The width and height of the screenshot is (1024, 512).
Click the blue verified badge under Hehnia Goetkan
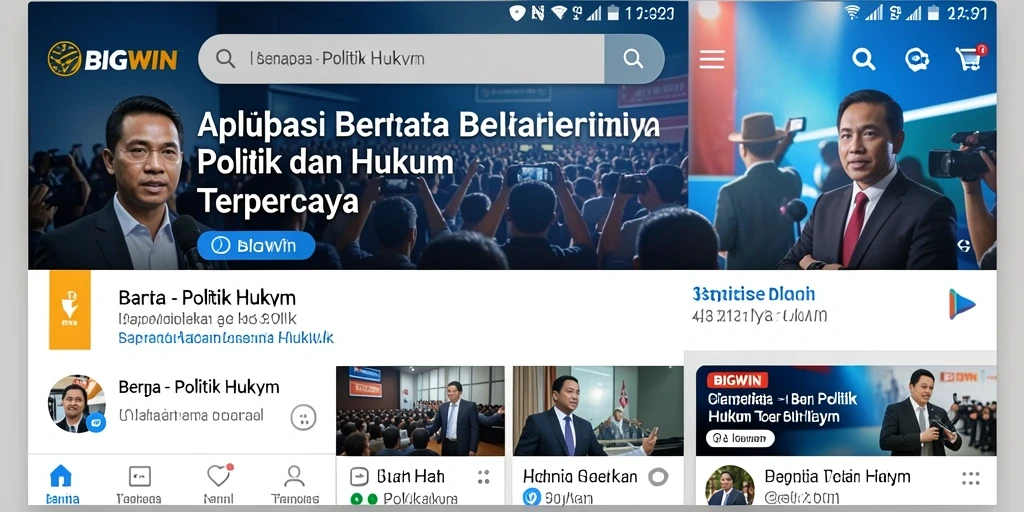coord(532,498)
